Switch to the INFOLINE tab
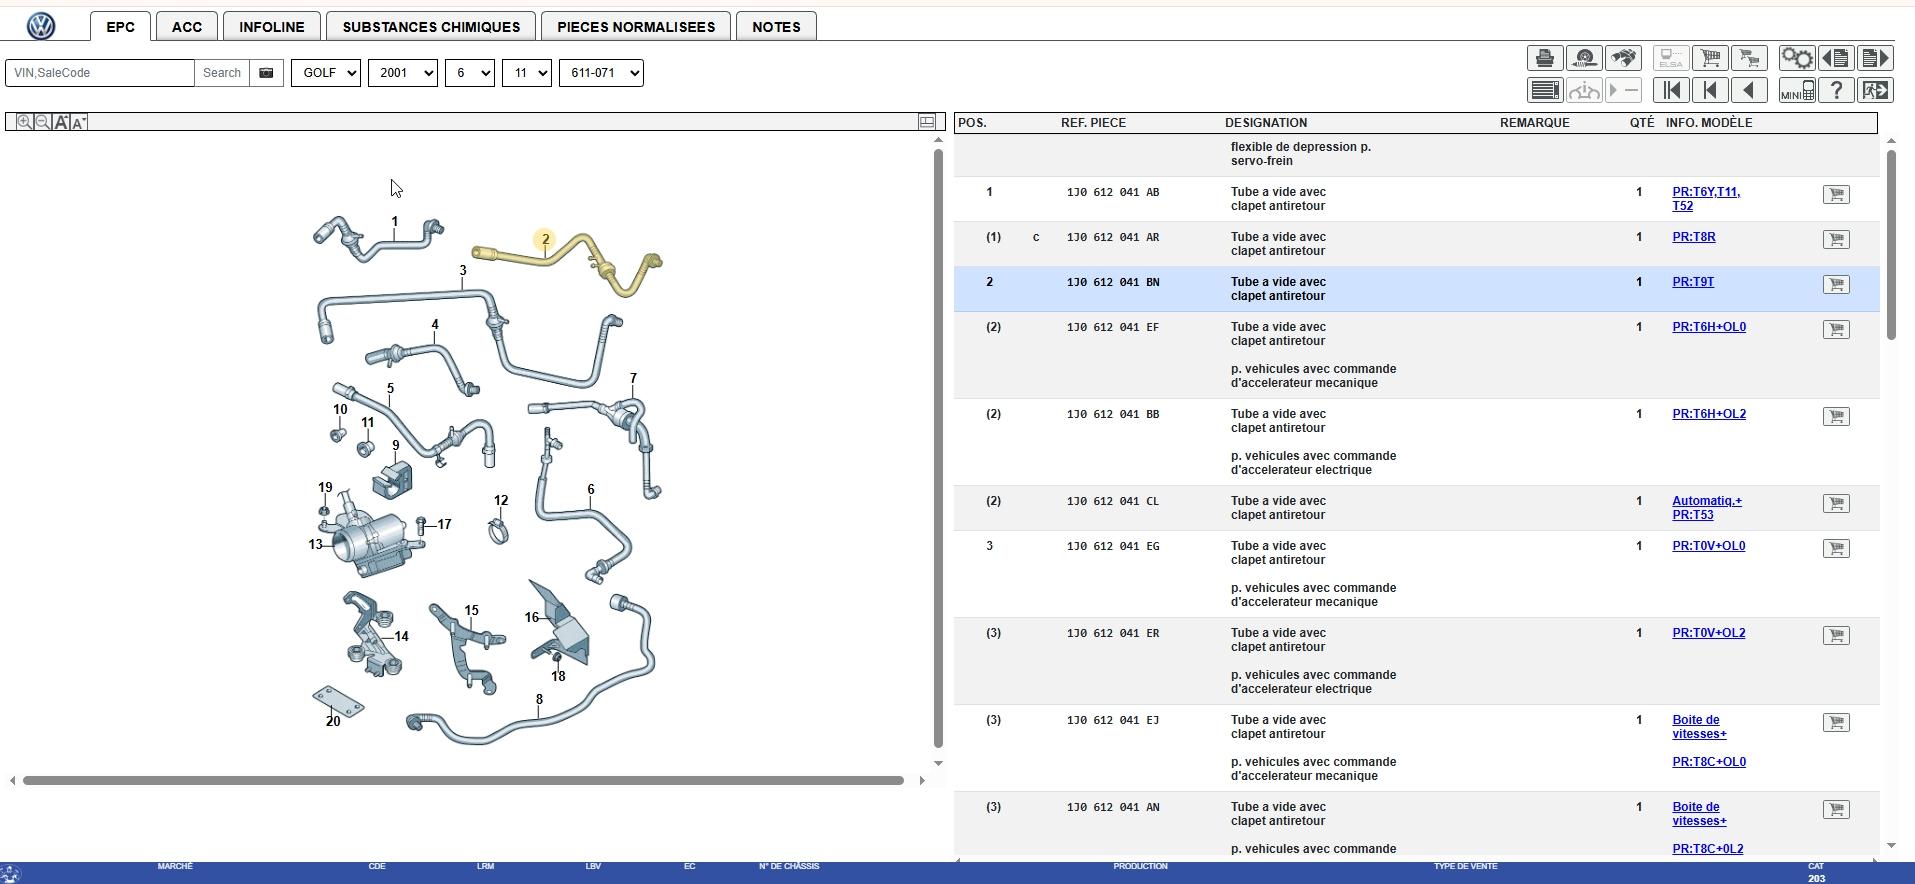This screenshot has height=884, width=1915. (x=271, y=27)
